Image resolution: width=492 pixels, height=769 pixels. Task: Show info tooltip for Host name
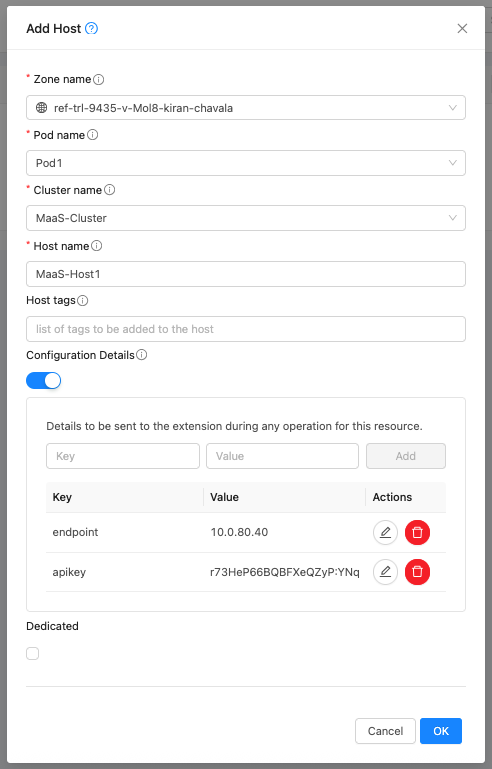97,246
